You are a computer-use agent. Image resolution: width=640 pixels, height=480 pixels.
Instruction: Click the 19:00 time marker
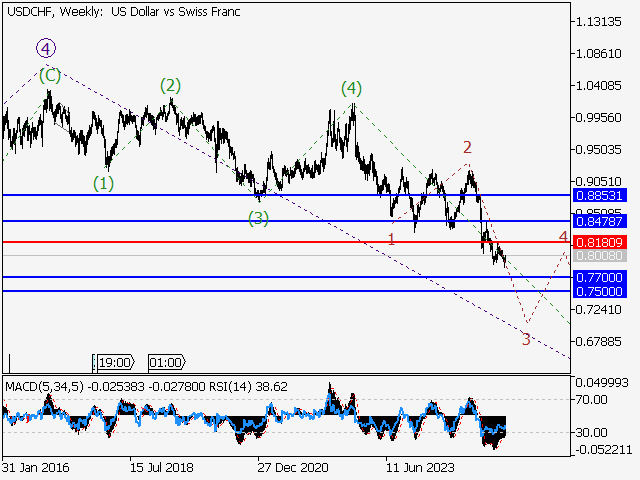tap(114, 362)
